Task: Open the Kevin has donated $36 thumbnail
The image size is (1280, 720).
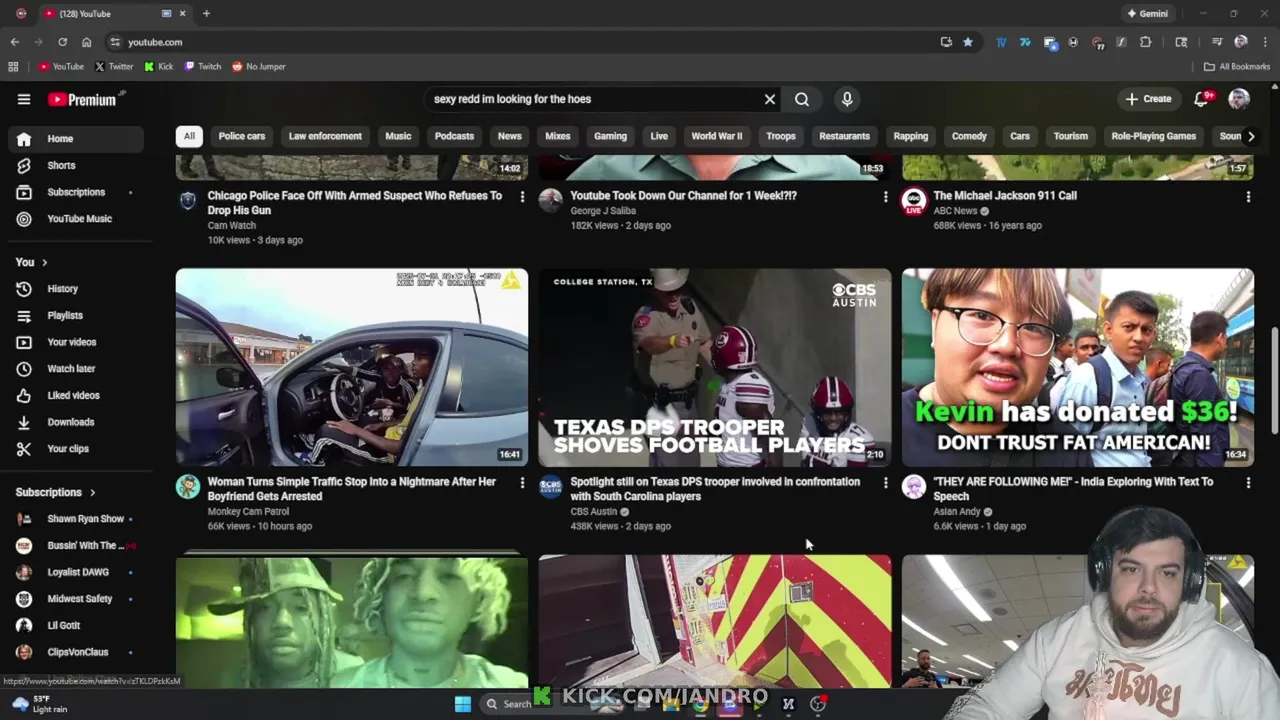Action: (x=1078, y=367)
